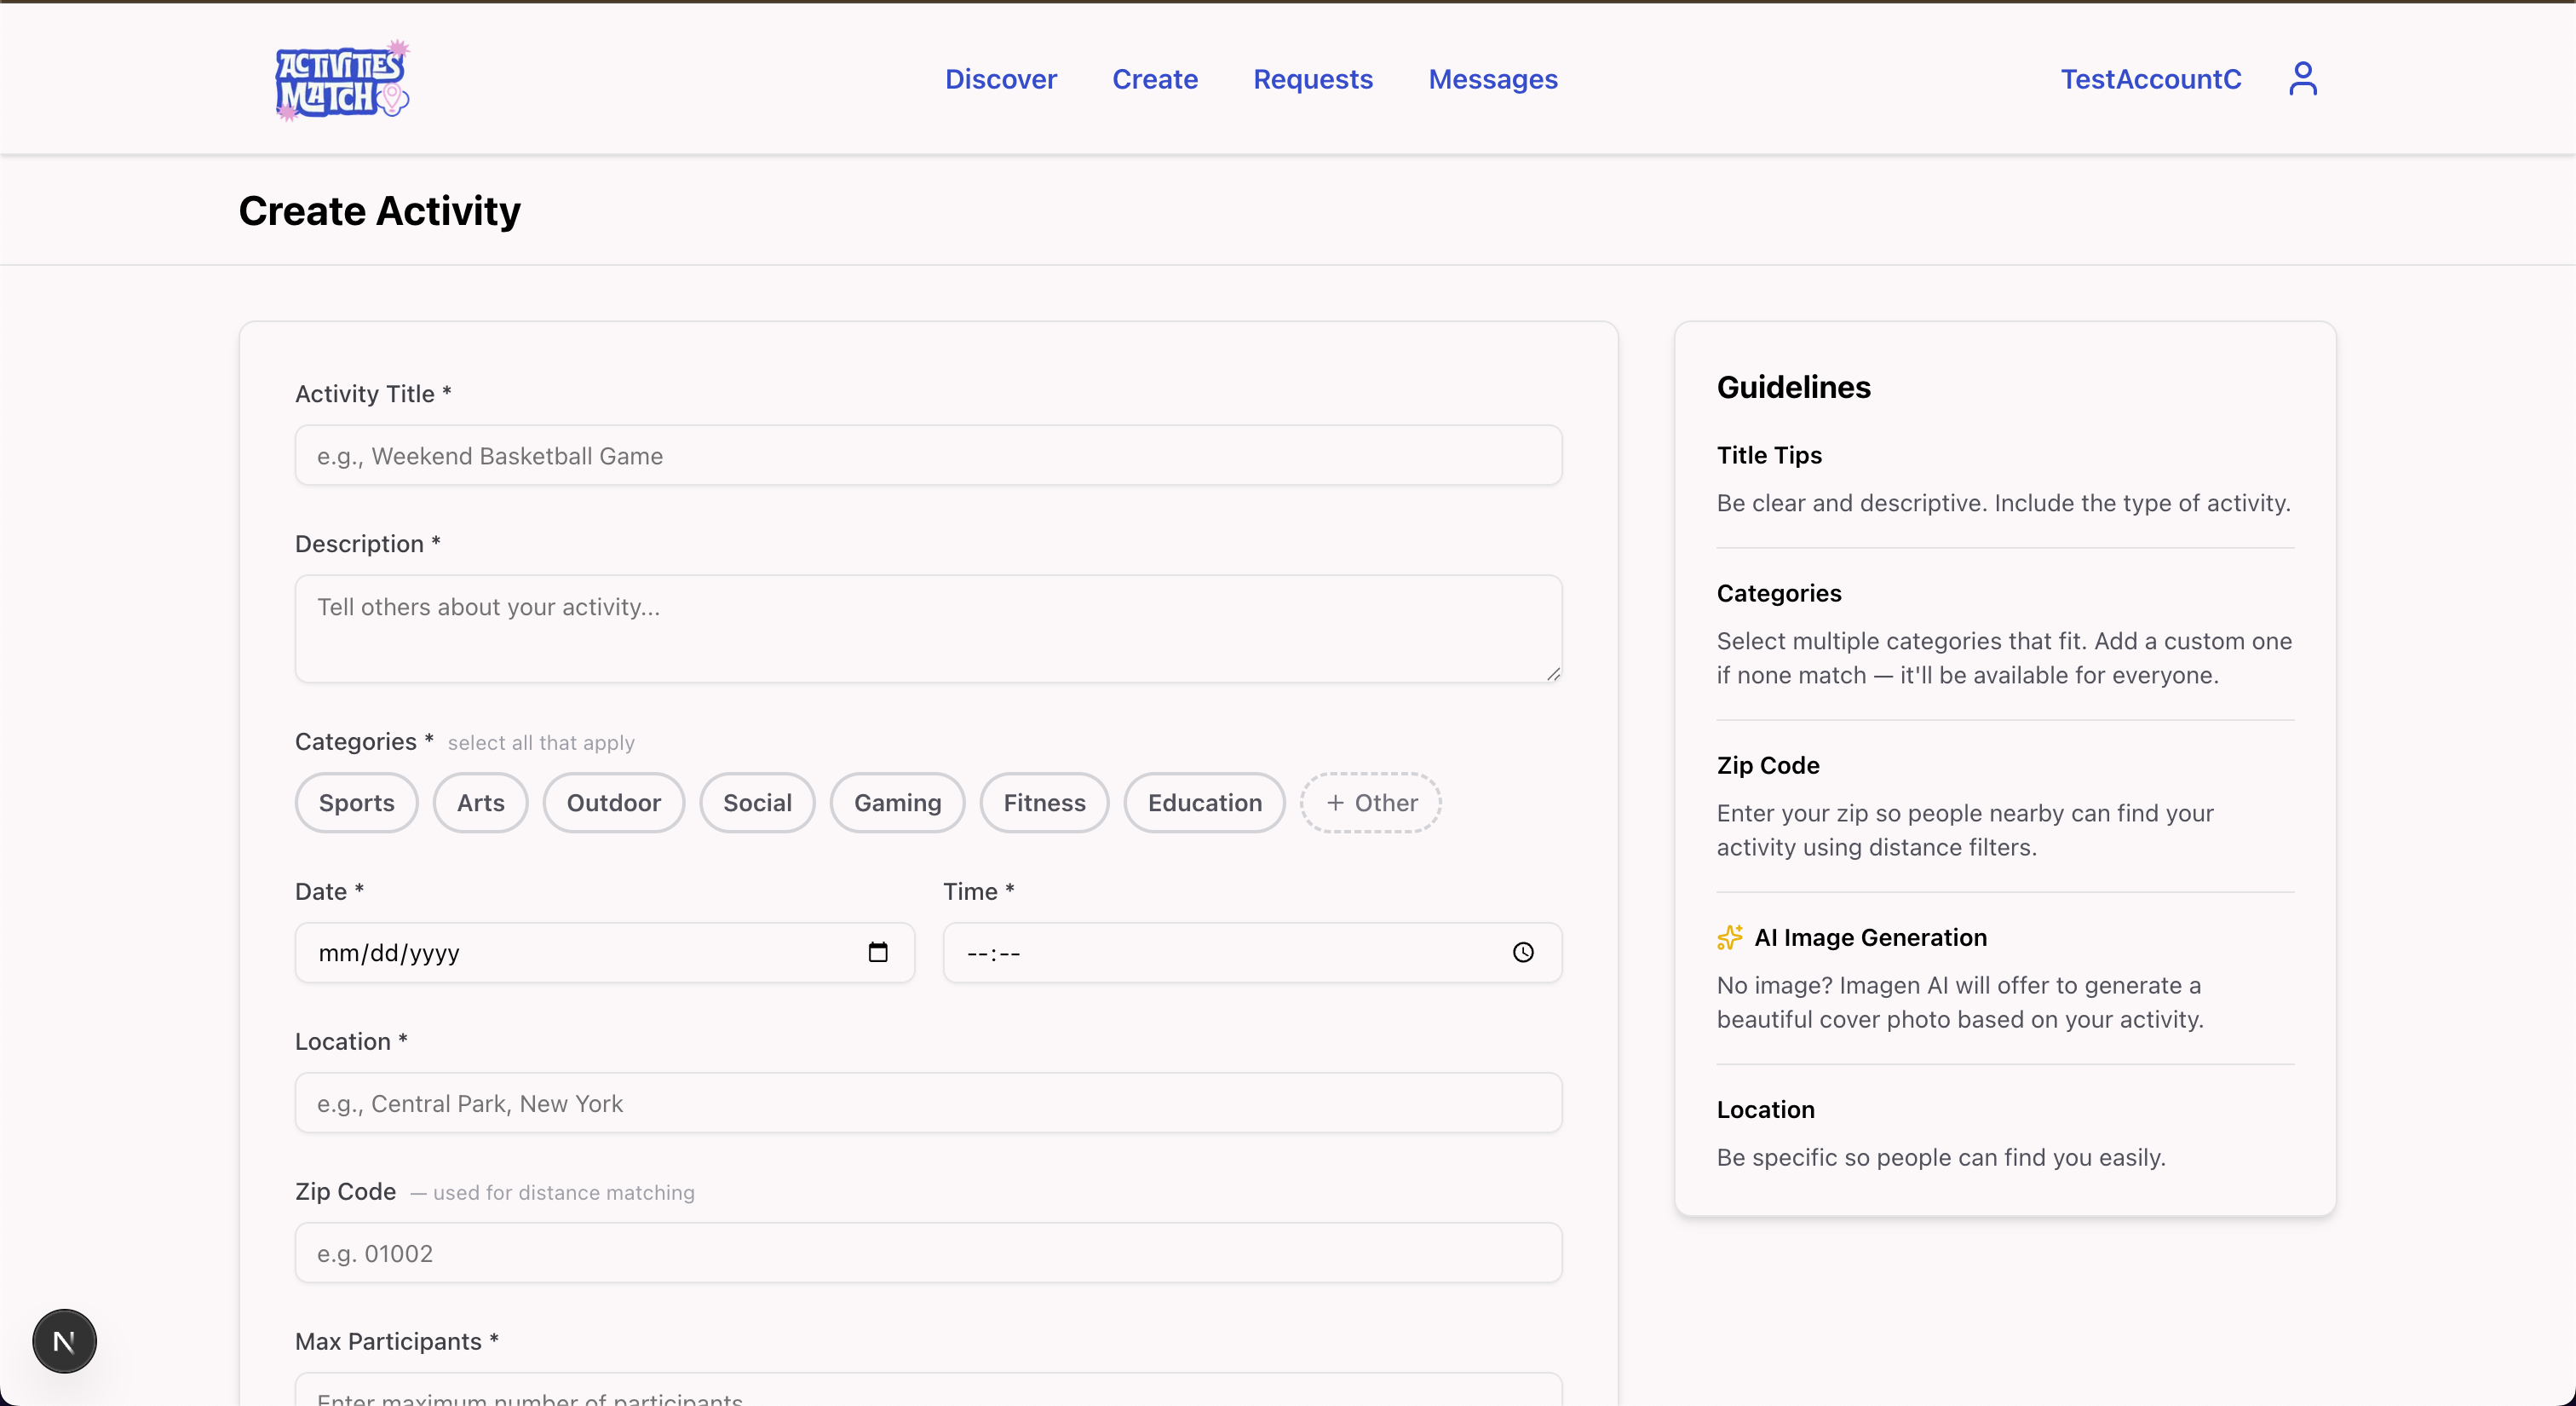Image resolution: width=2576 pixels, height=1406 pixels.
Task: Toggle the Sports category chip
Action: [x=356, y=802]
